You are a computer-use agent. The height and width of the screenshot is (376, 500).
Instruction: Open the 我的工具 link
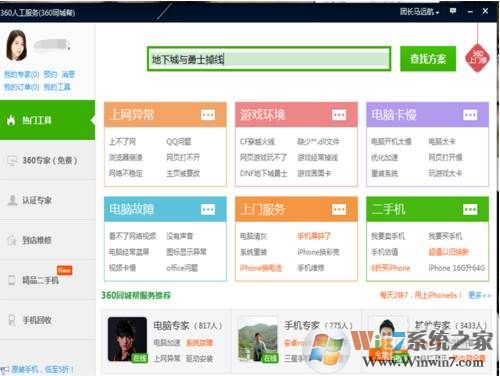[x=57, y=87]
